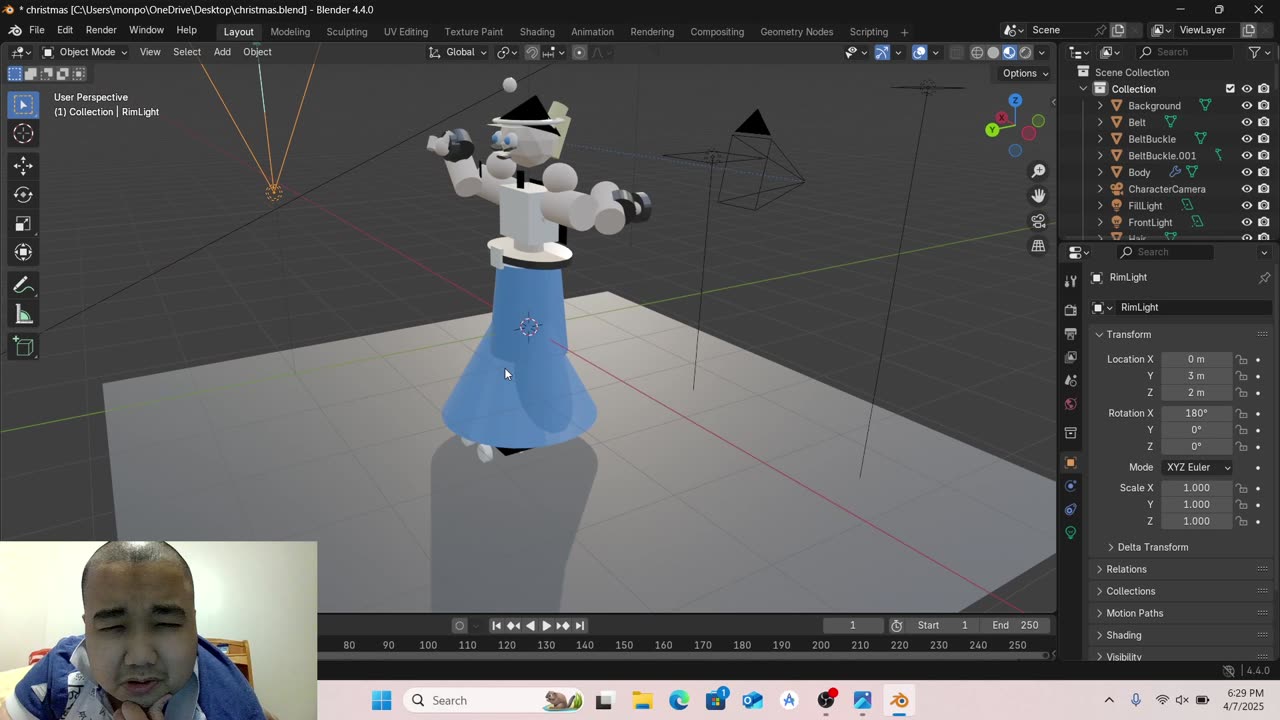
Task: Open the Physics properties tab
Action: (1071, 486)
